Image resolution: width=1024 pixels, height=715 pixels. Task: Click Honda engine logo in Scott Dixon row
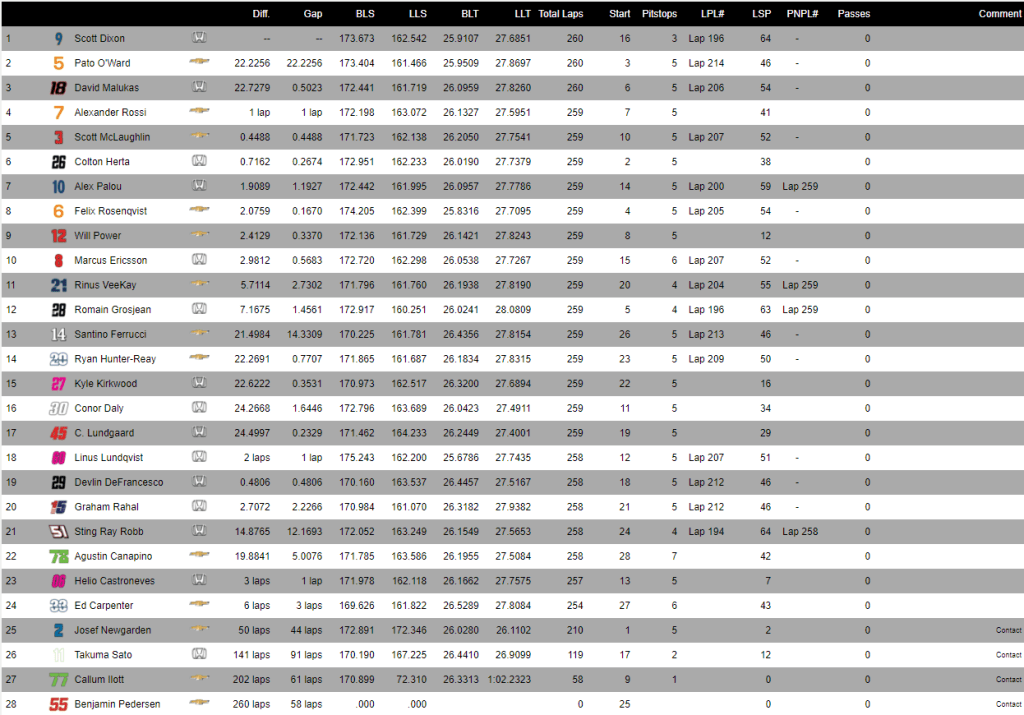199,38
